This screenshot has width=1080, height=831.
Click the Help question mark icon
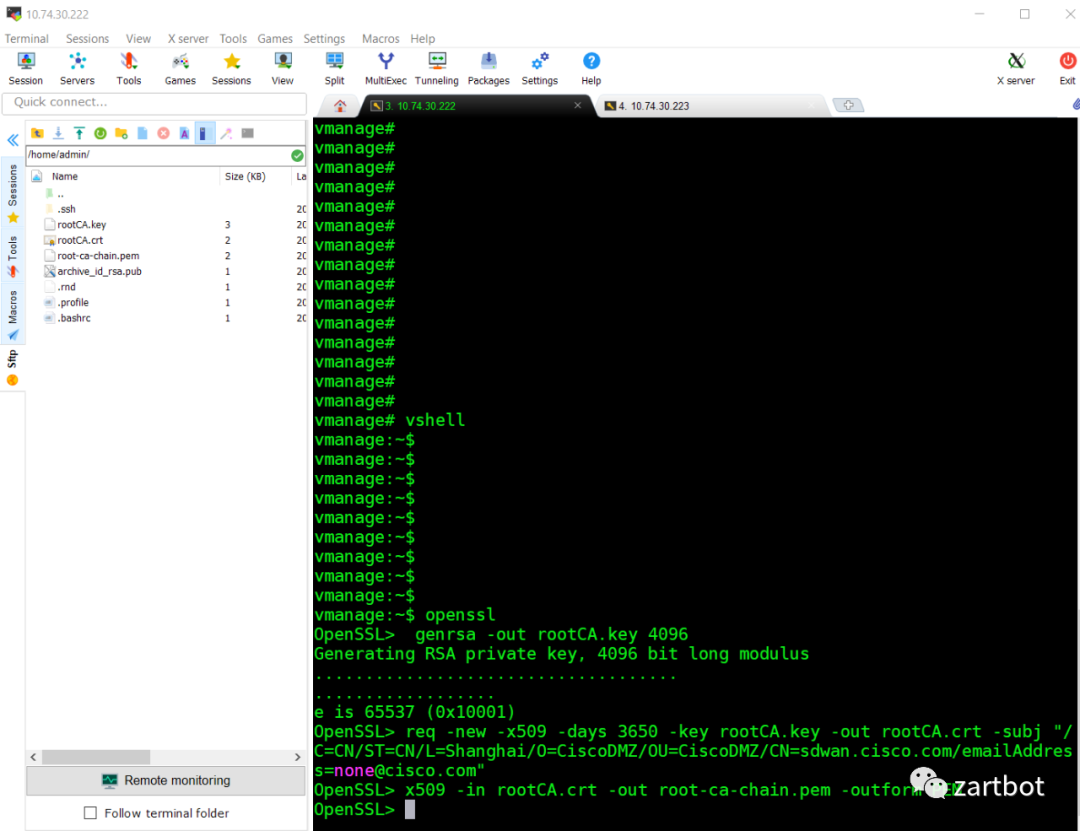pyautogui.click(x=591, y=69)
